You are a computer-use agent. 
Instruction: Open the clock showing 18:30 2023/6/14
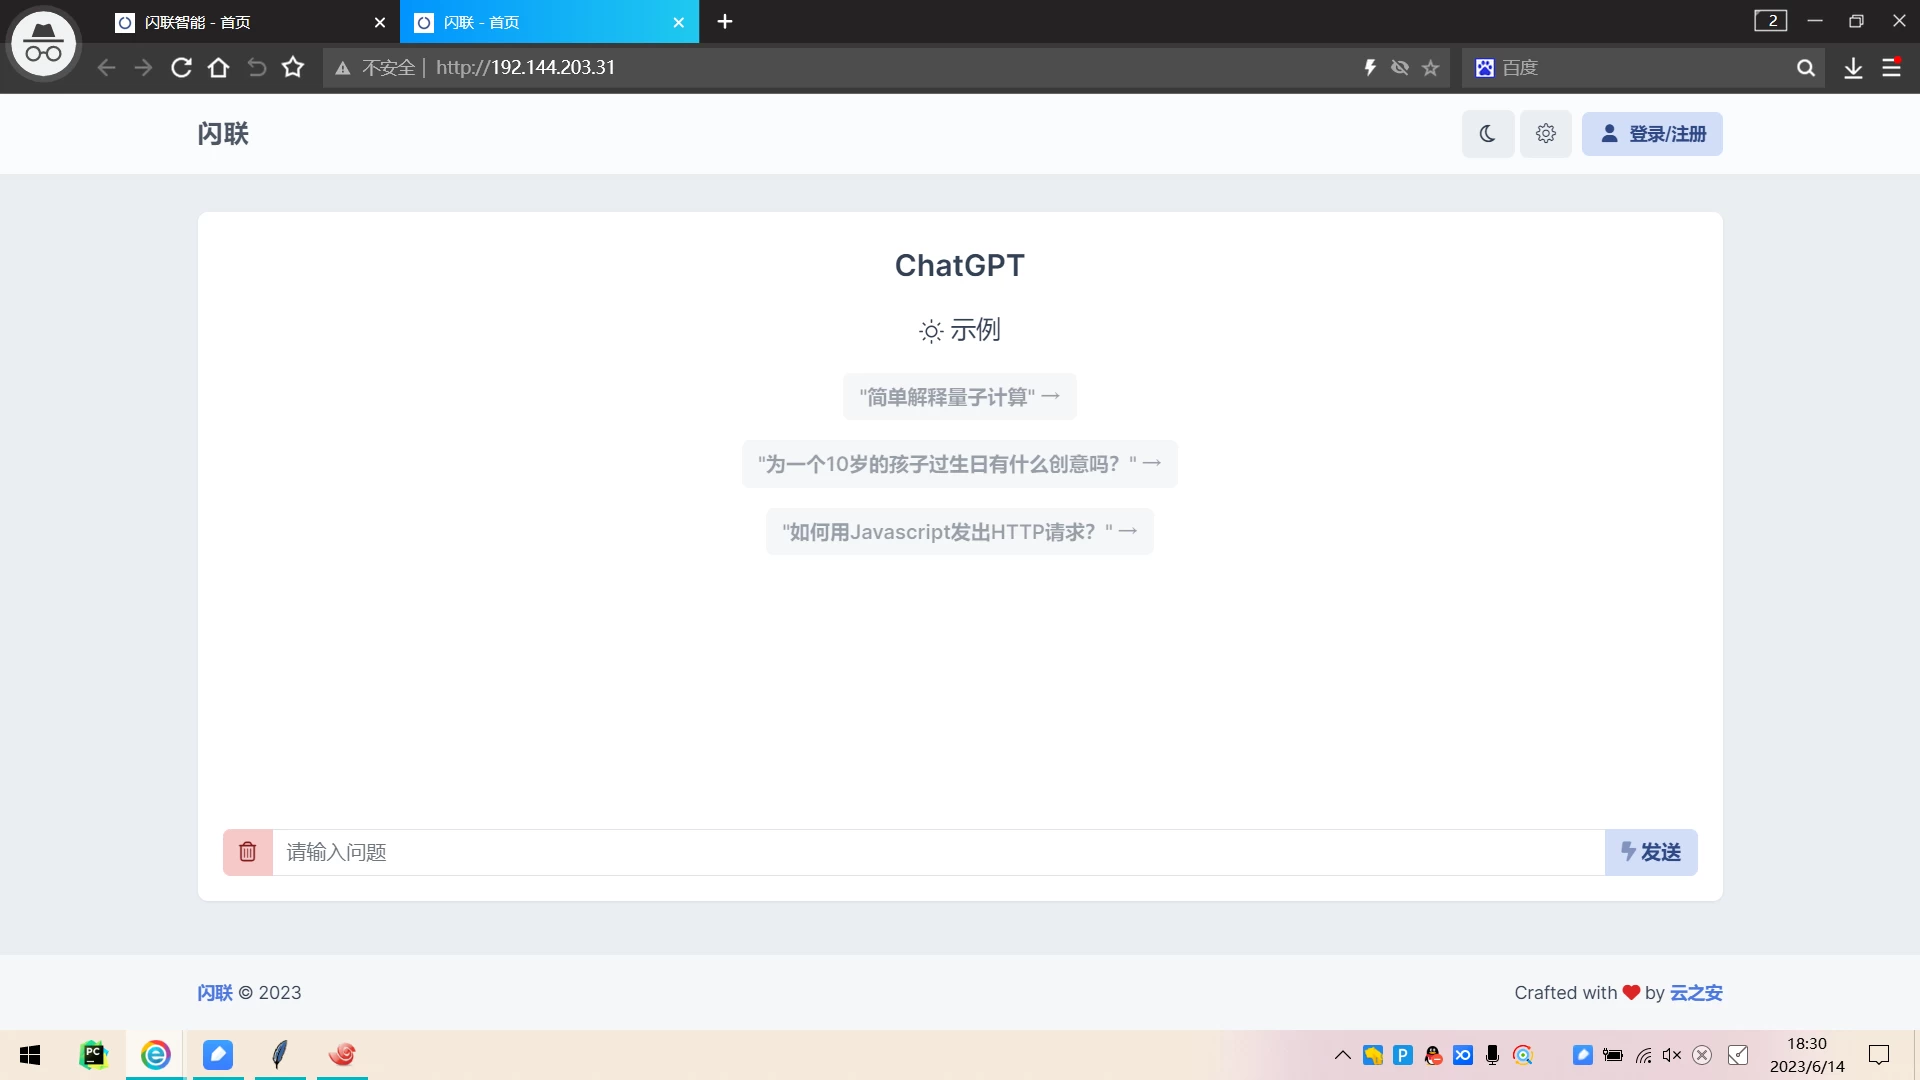1807,1055
